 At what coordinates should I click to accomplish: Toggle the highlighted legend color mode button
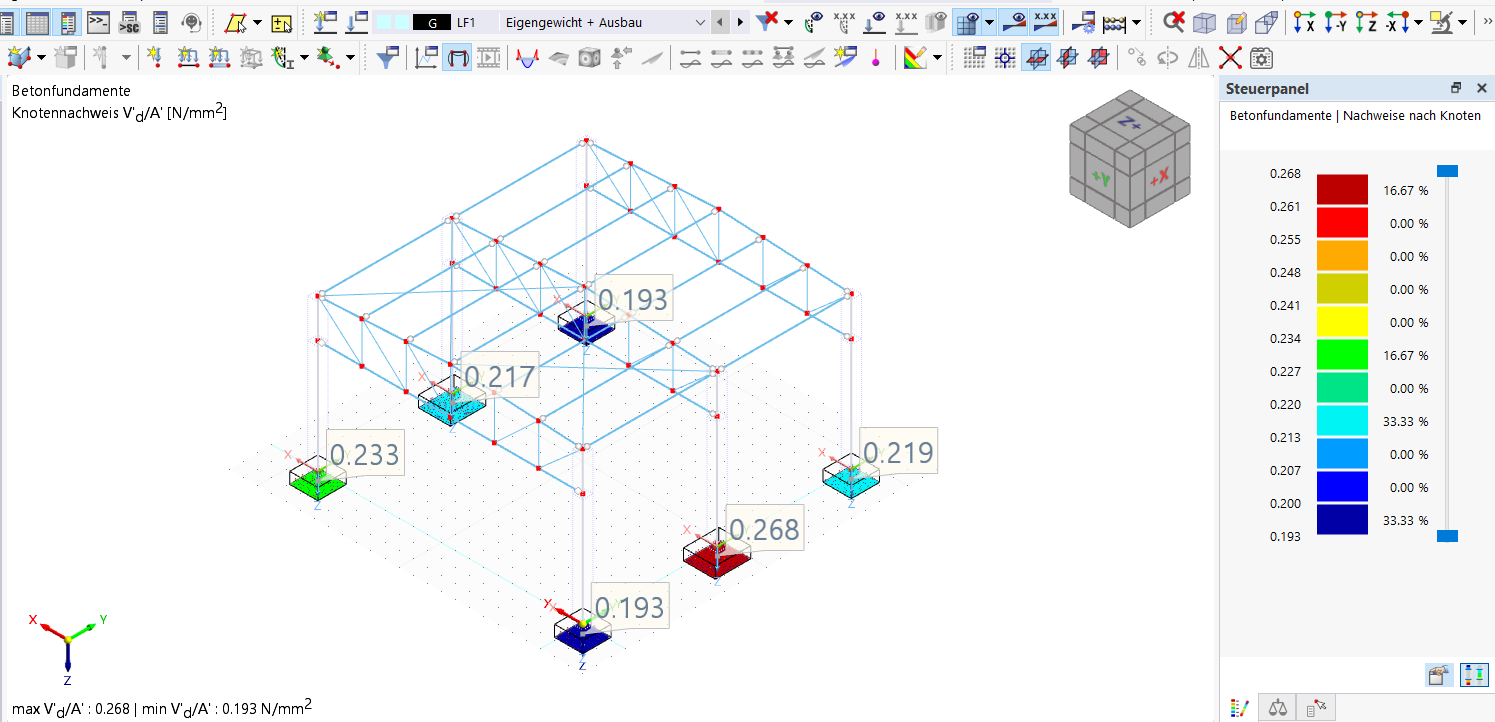click(x=1474, y=675)
